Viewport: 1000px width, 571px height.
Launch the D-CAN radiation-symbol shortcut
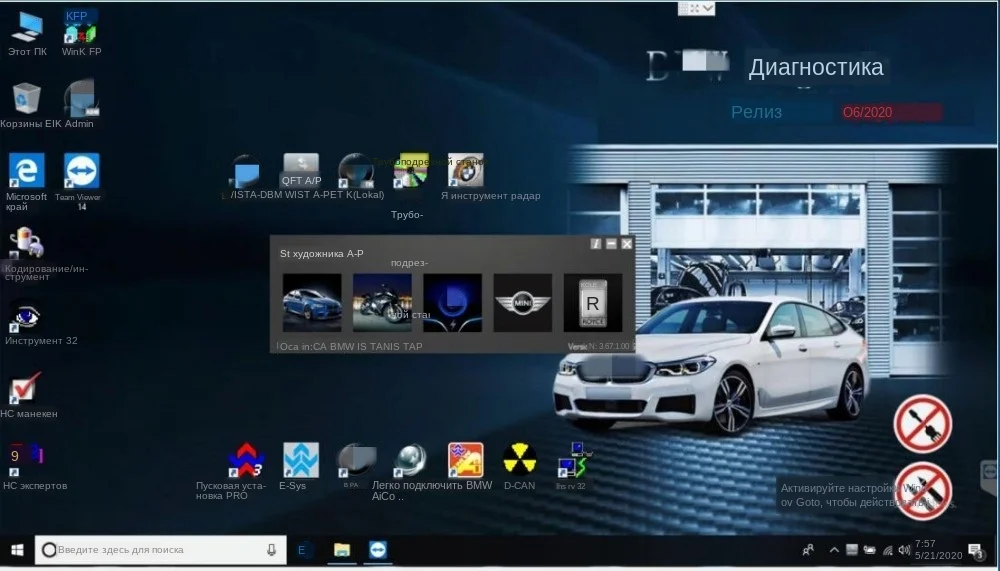click(x=520, y=459)
